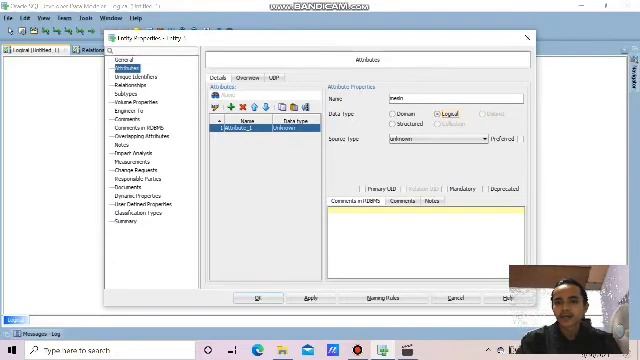Open the Windows Start menu

(x=12, y=350)
